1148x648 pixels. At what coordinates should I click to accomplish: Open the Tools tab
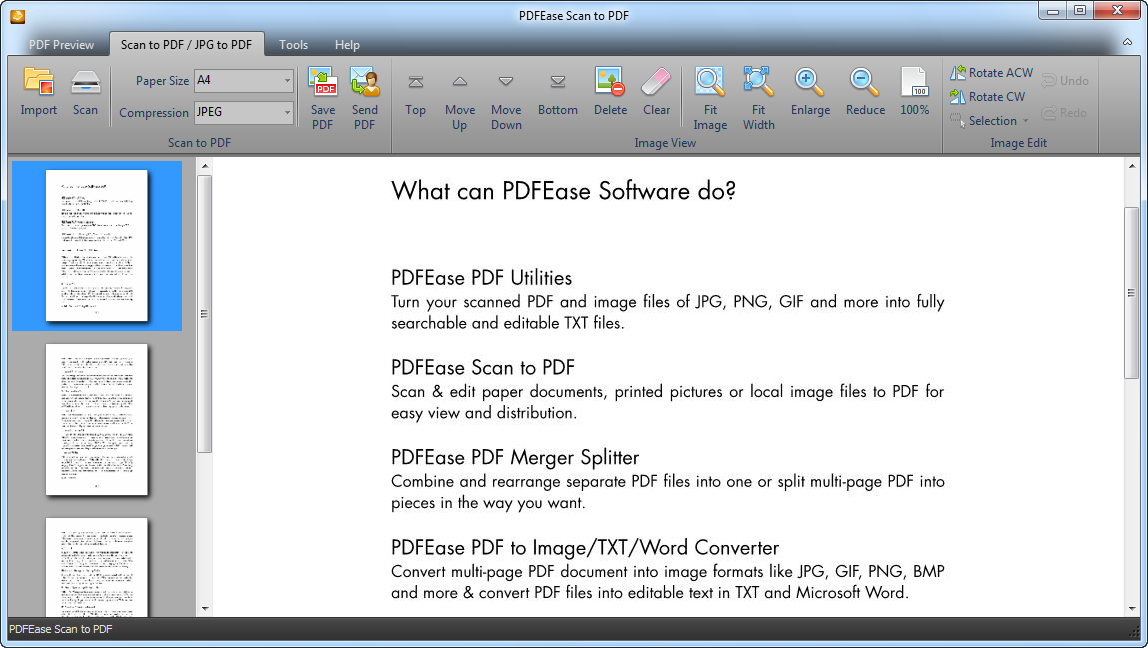point(294,45)
